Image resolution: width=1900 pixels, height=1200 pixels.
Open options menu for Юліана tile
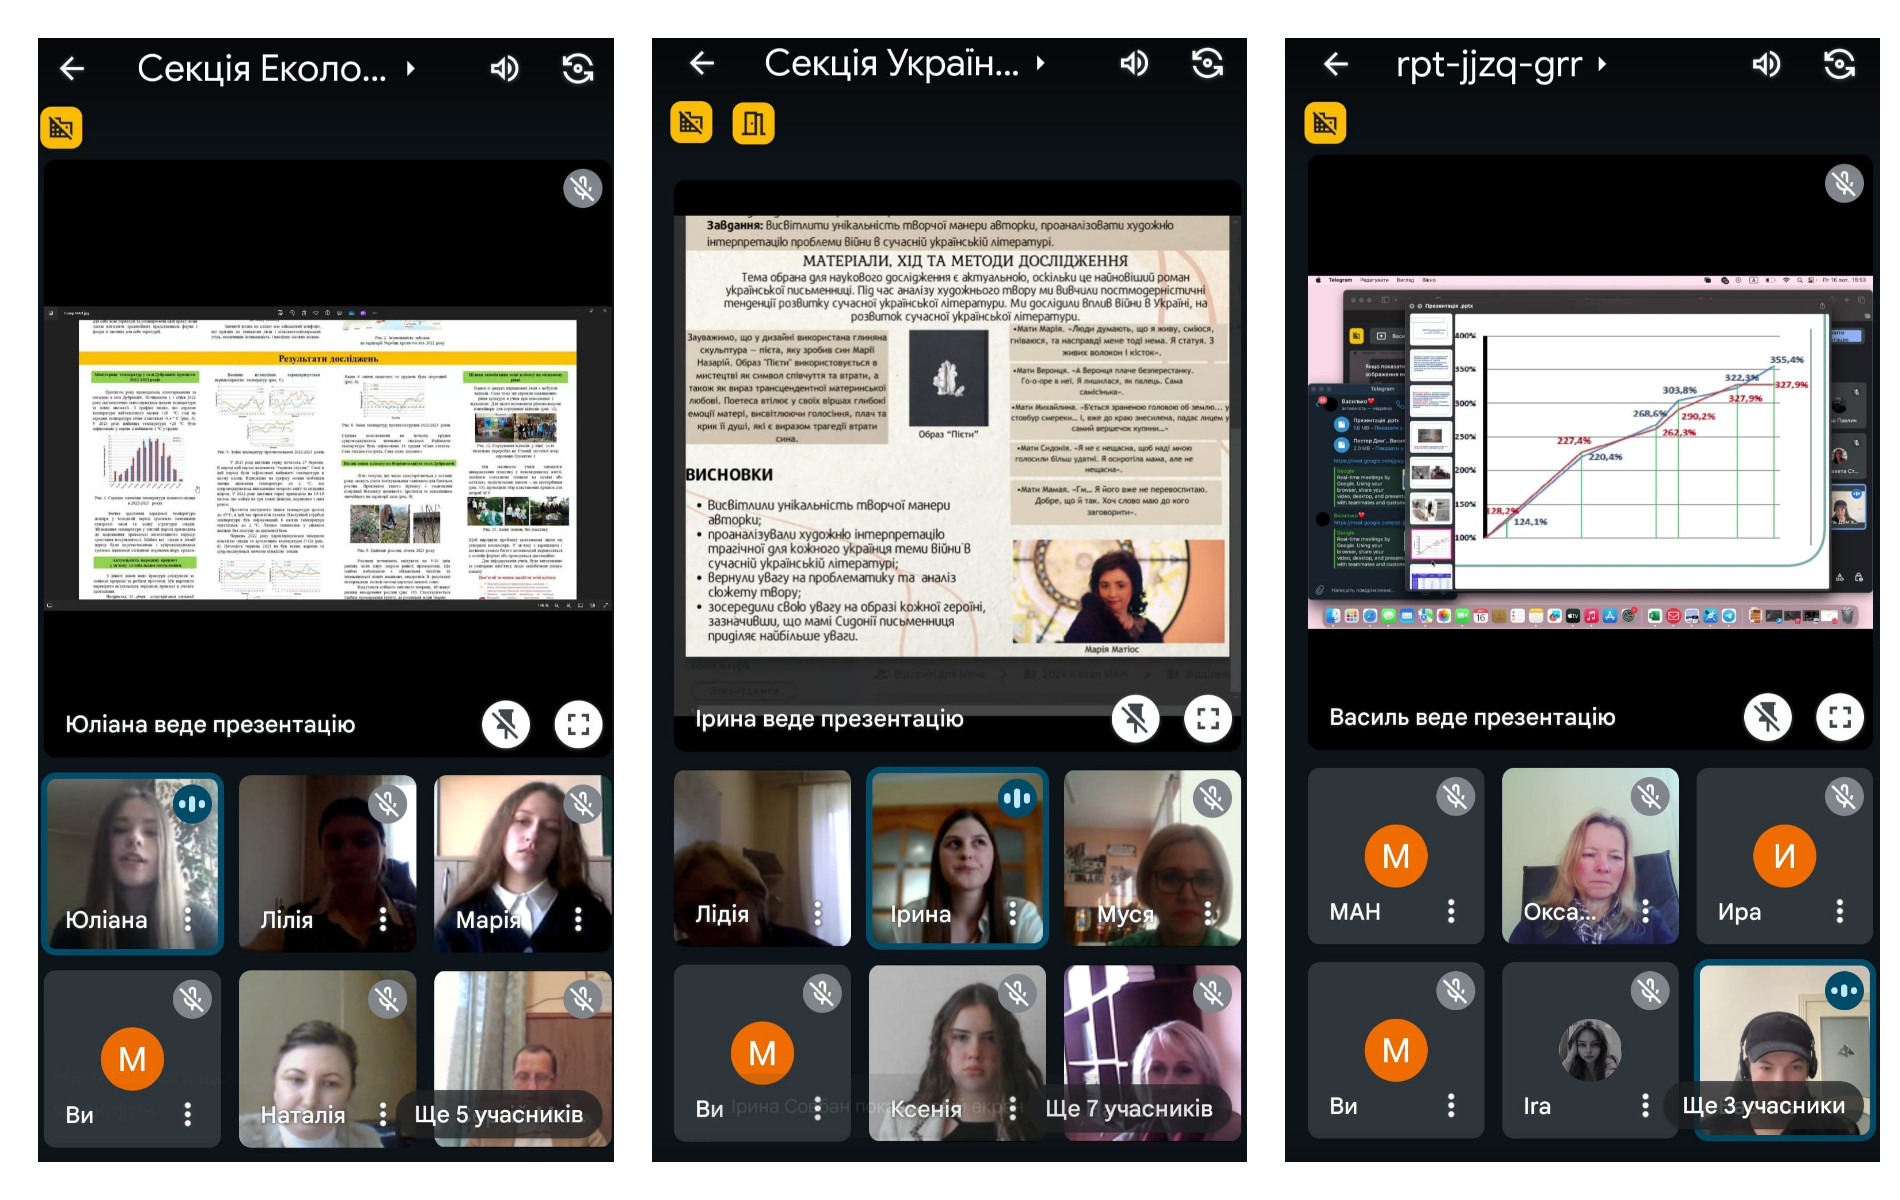pyautogui.click(x=188, y=919)
